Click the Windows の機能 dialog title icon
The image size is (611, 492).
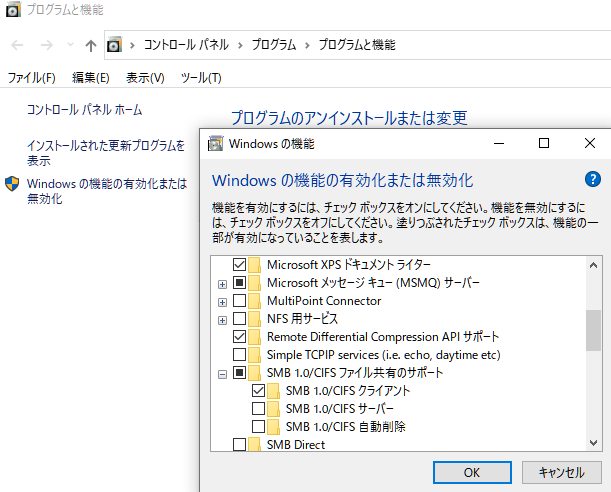(215, 144)
